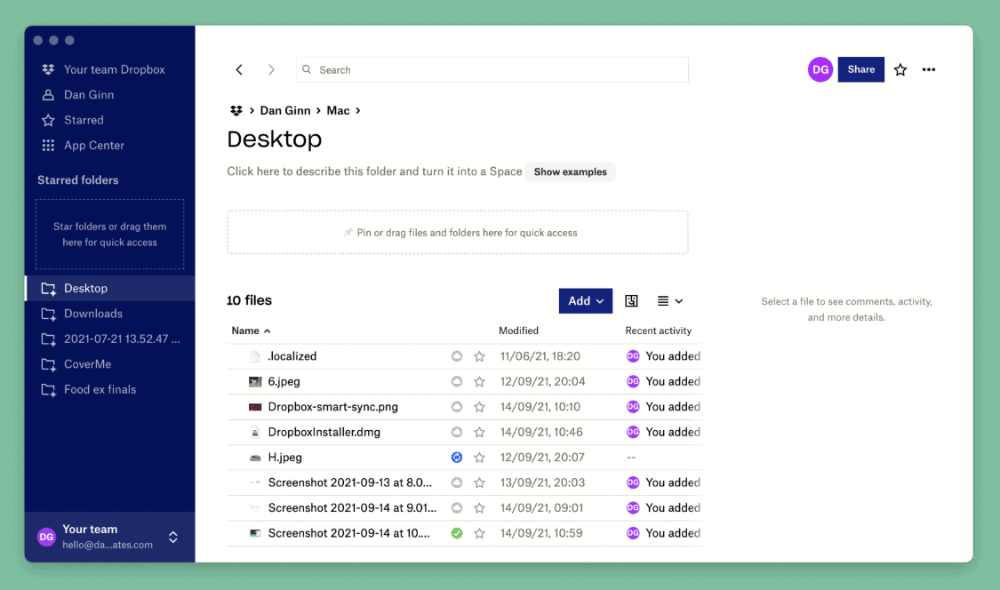Select the search magnifying glass icon

(306, 69)
